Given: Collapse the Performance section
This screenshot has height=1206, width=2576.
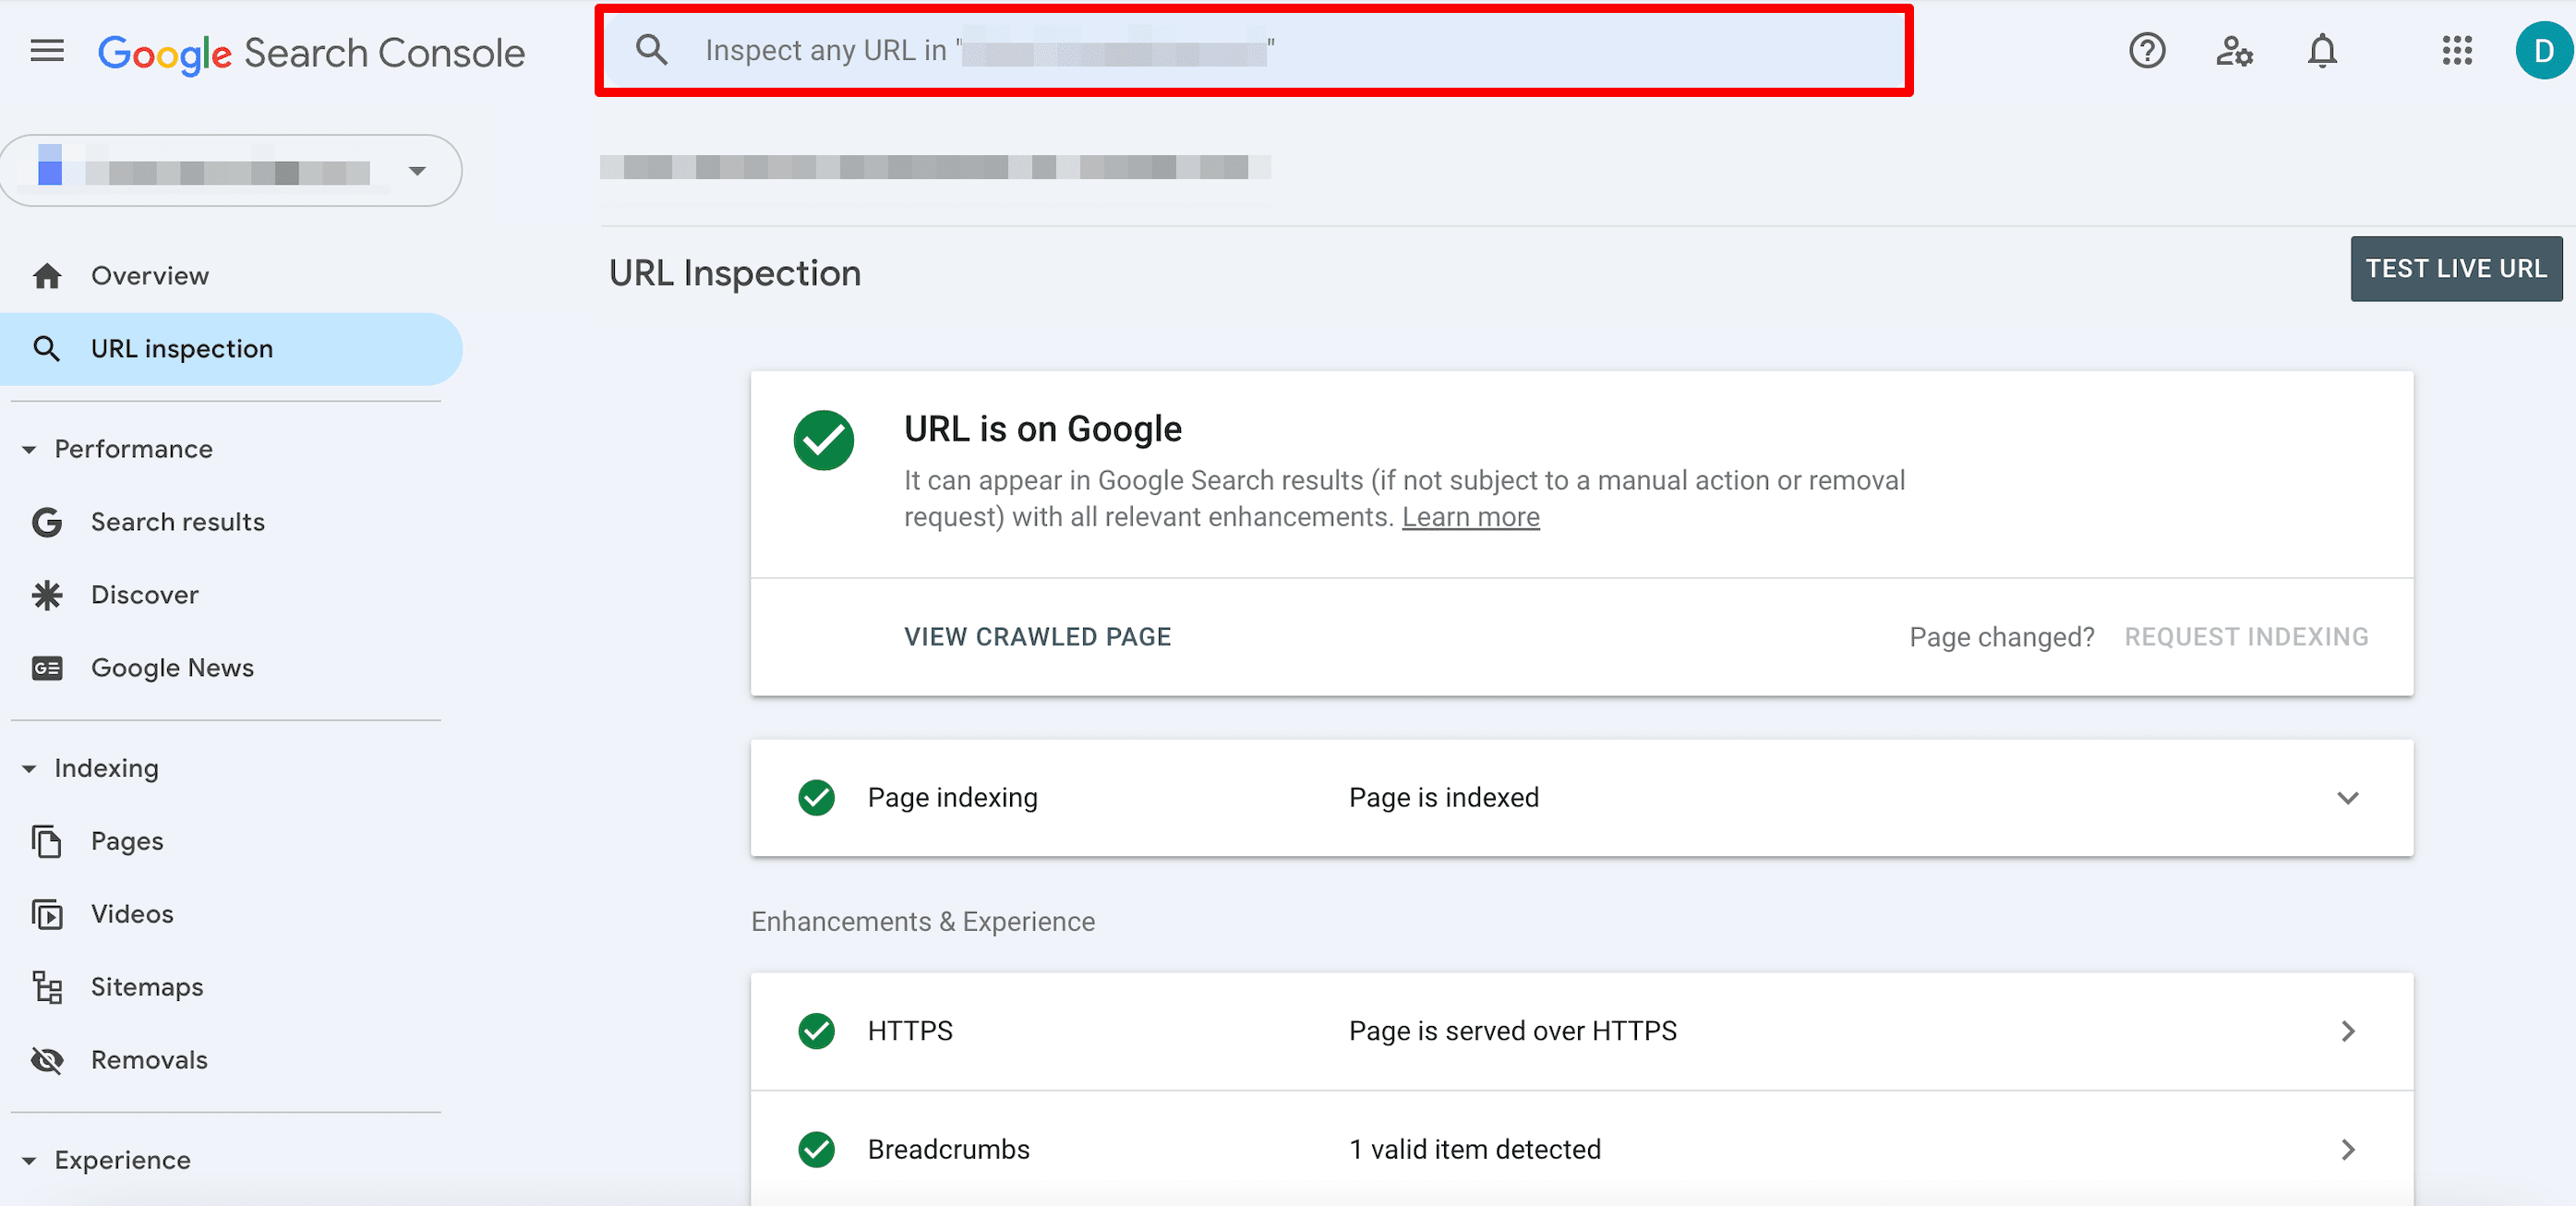Looking at the screenshot, I should (29, 449).
